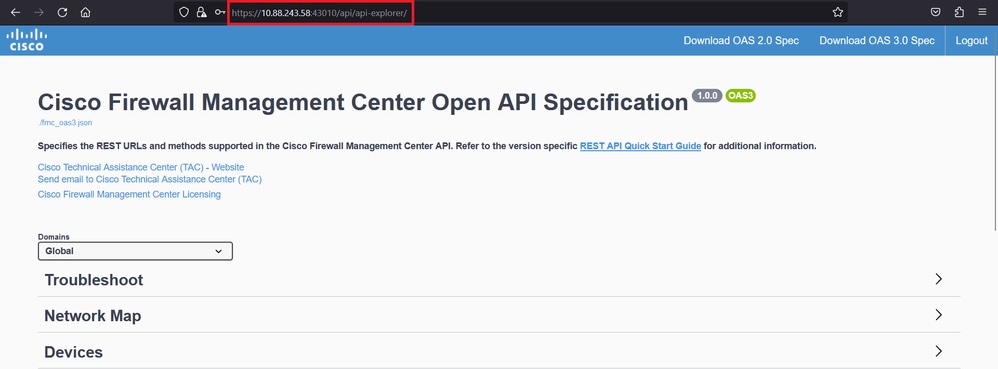
Task: Open Cisco Firewall Management Center Licensing link
Action: pyautogui.click(x=129, y=194)
